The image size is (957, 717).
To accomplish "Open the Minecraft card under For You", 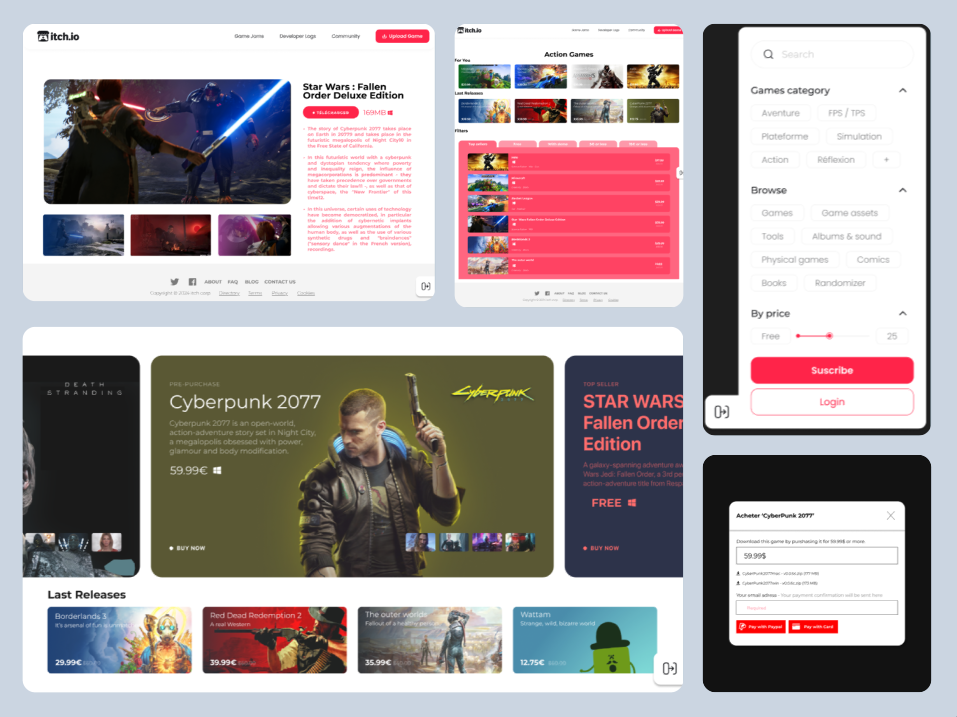I will pos(484,76).
